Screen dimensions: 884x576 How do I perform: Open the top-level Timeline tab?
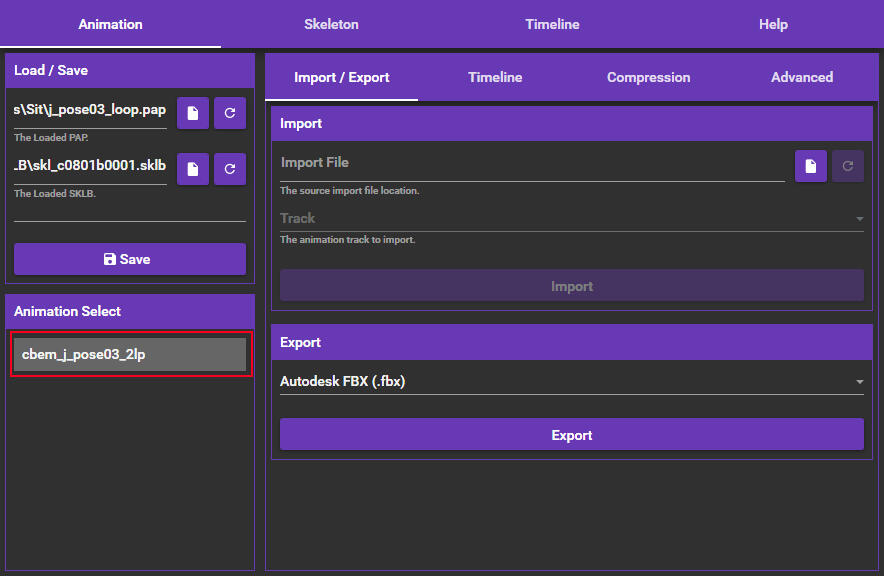pyautogui.click(x=552, y=24)
